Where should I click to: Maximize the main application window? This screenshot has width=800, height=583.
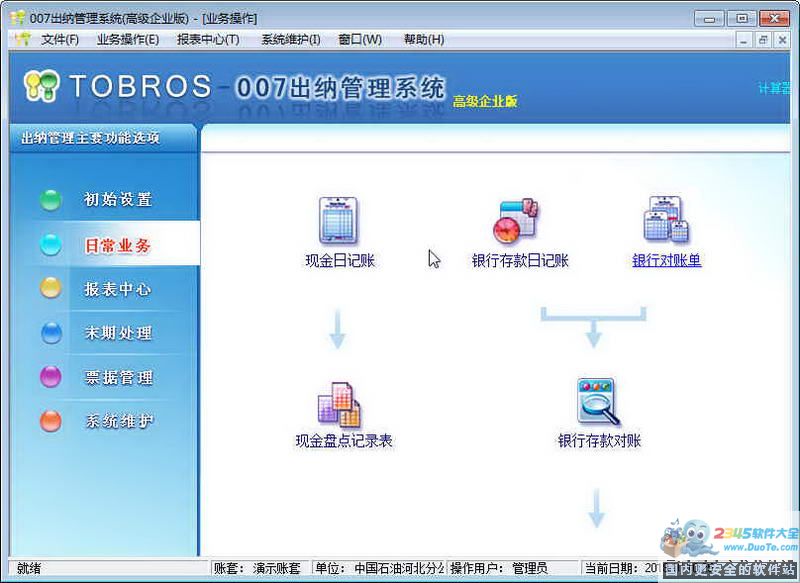742,19
